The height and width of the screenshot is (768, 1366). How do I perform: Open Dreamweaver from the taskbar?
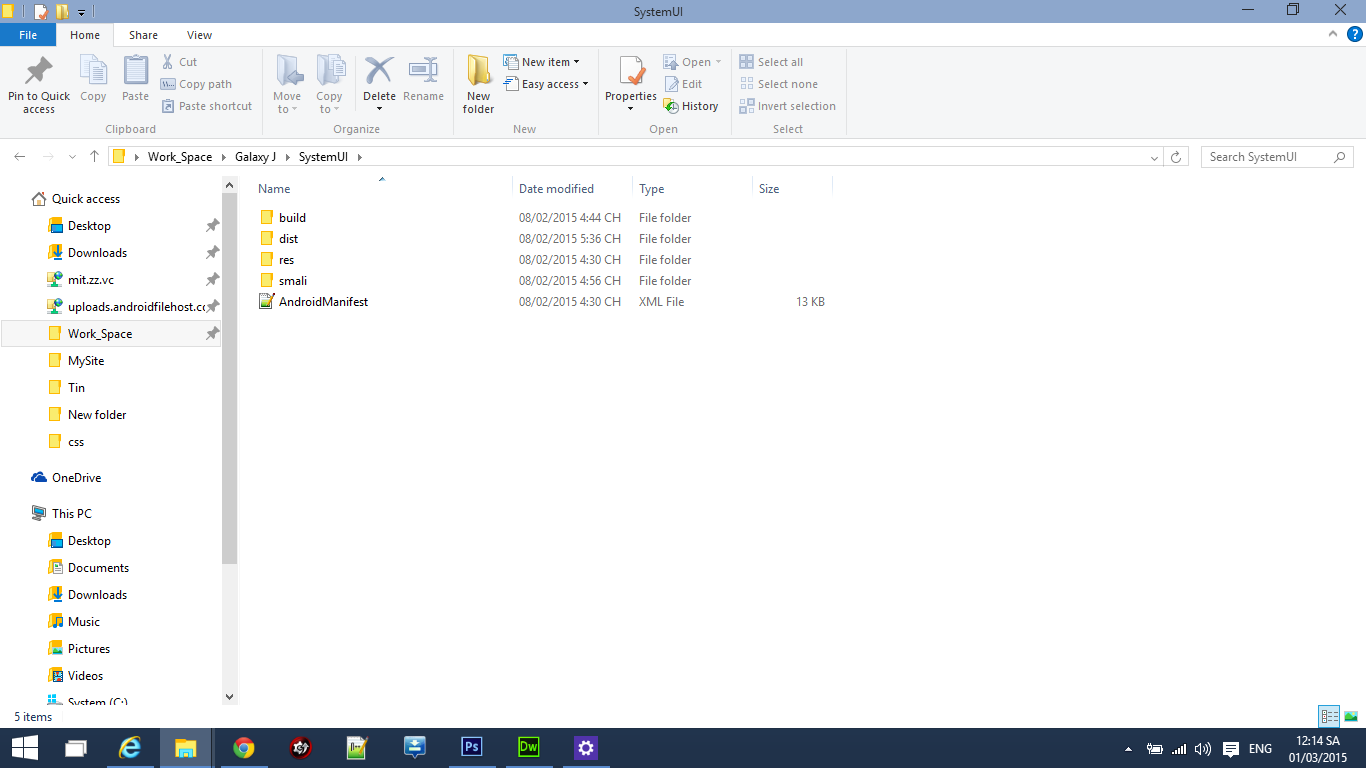click(529, 747)
